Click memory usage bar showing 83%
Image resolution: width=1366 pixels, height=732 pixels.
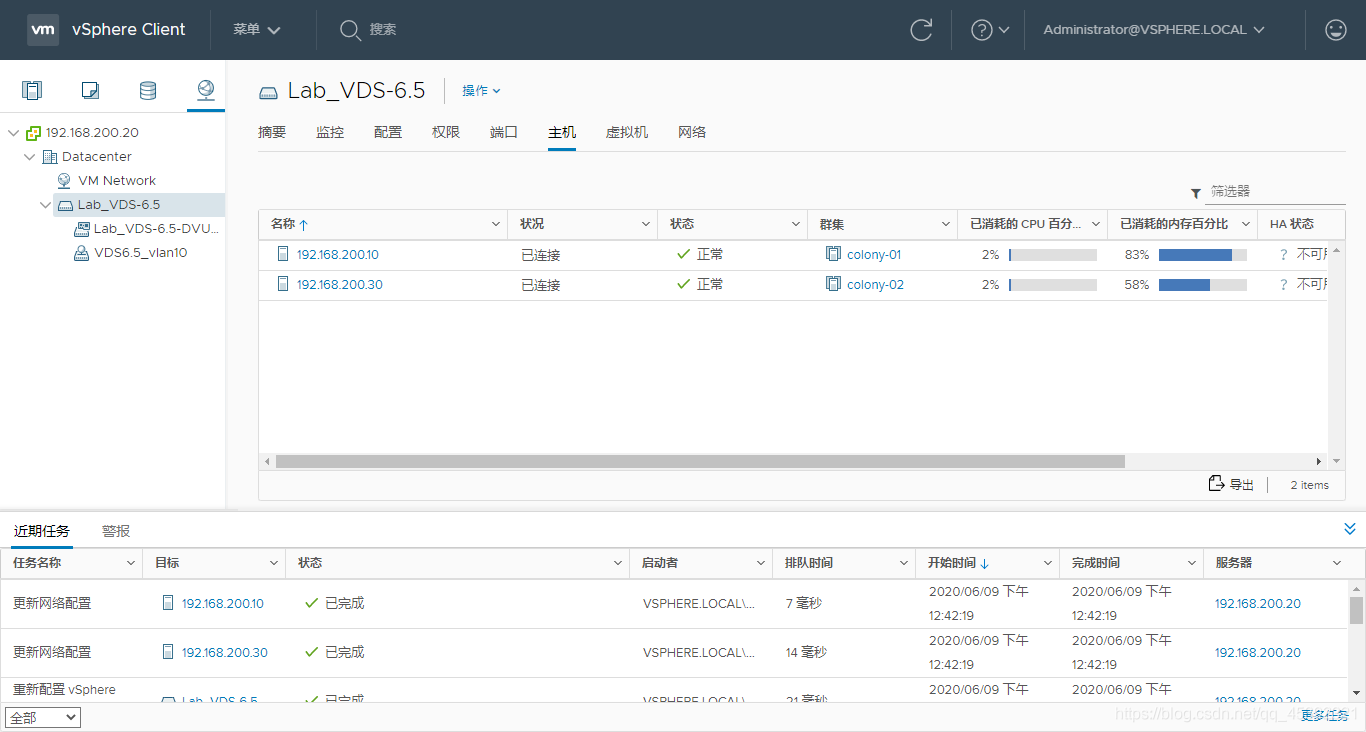point(1203,255)
